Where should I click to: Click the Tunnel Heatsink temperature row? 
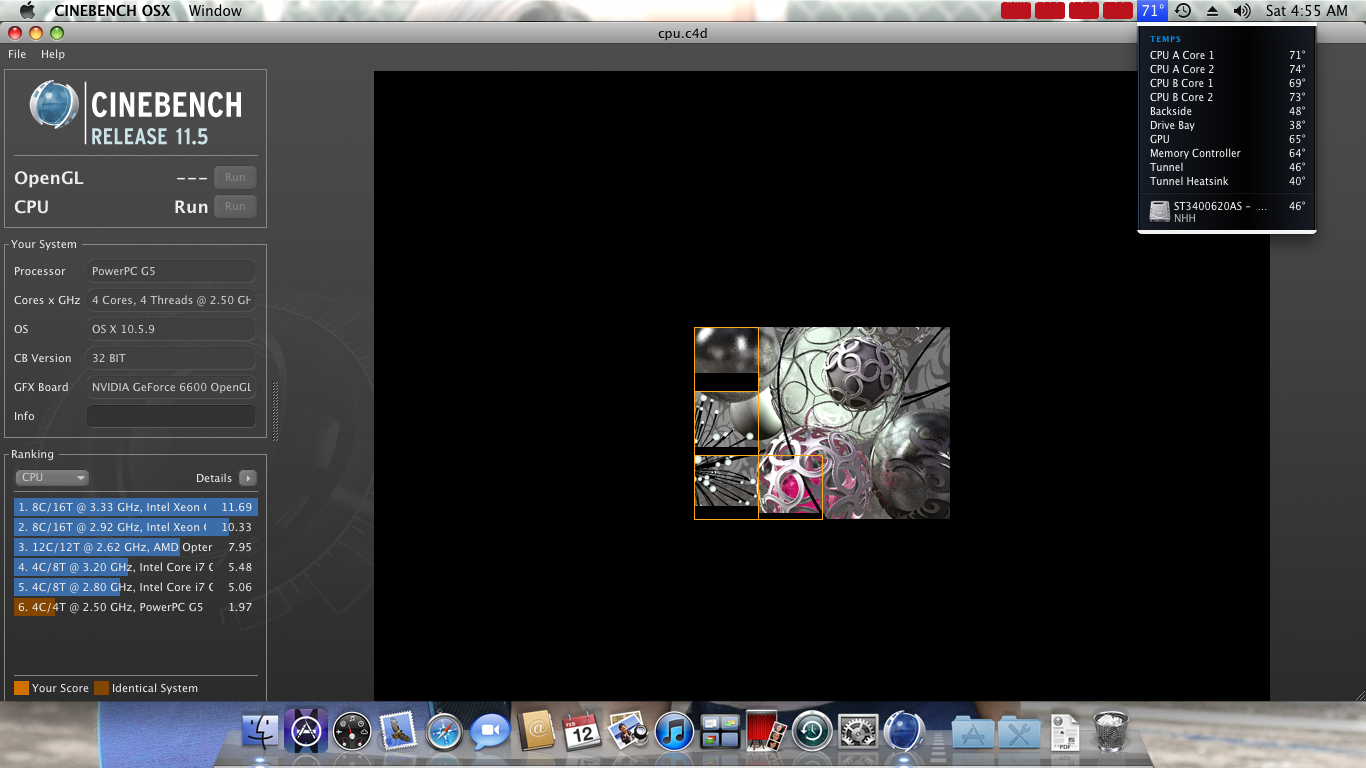coord(1227,181)
